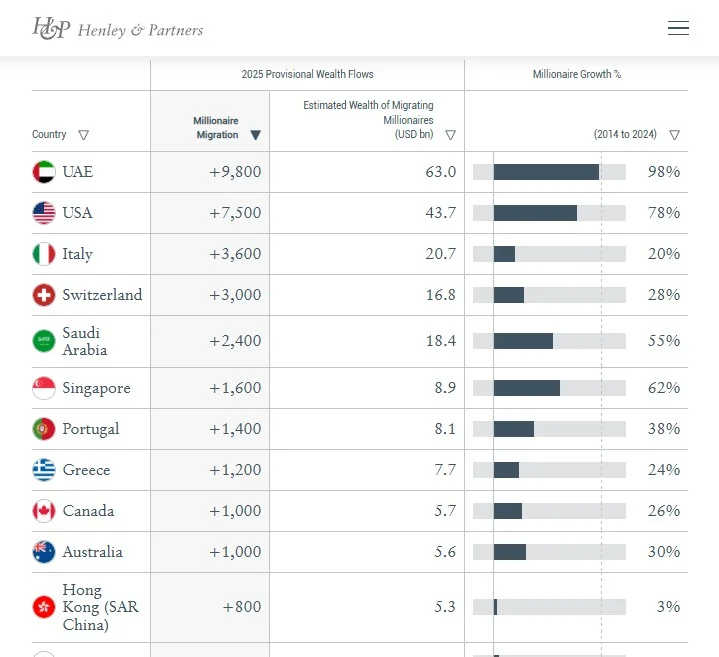Image resolution: width=719 pixels, height=657 pixels.
Task: Click the Millionaire Growth % header
Action: click(577, 75)
